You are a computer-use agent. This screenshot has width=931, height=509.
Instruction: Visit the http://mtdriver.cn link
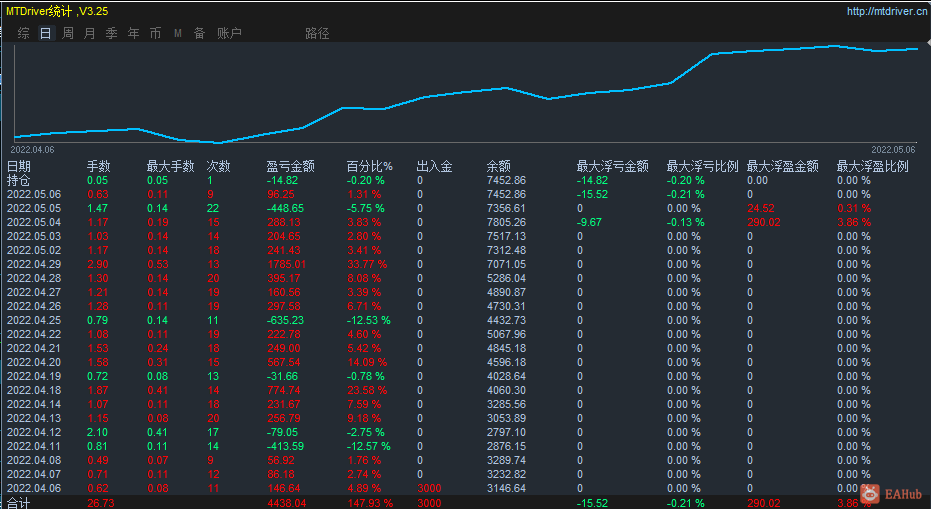coord(886,11)
